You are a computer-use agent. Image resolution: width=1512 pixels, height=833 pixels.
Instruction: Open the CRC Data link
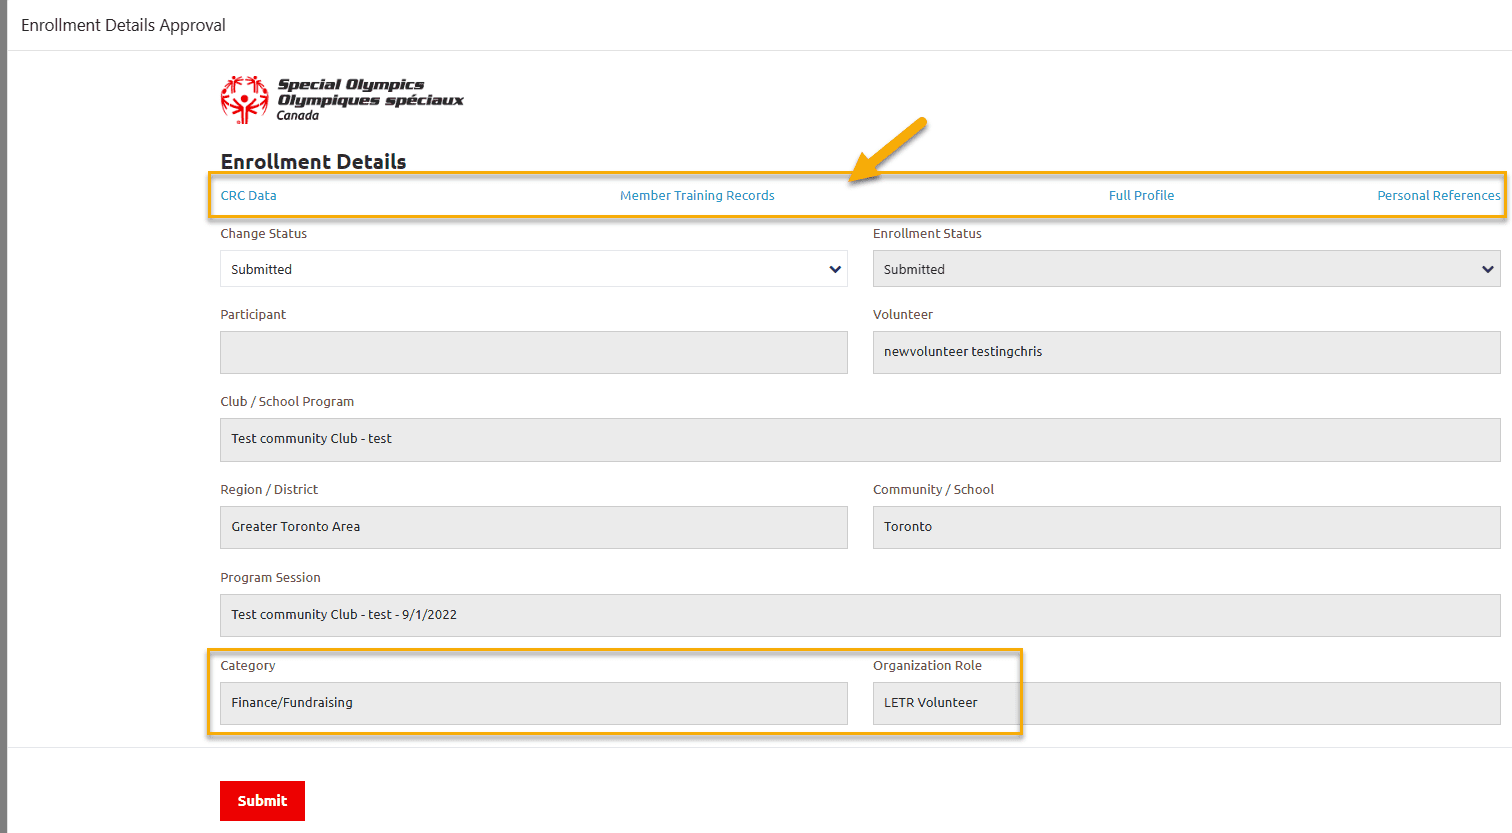pyautogui.click(x=249, y=195)
